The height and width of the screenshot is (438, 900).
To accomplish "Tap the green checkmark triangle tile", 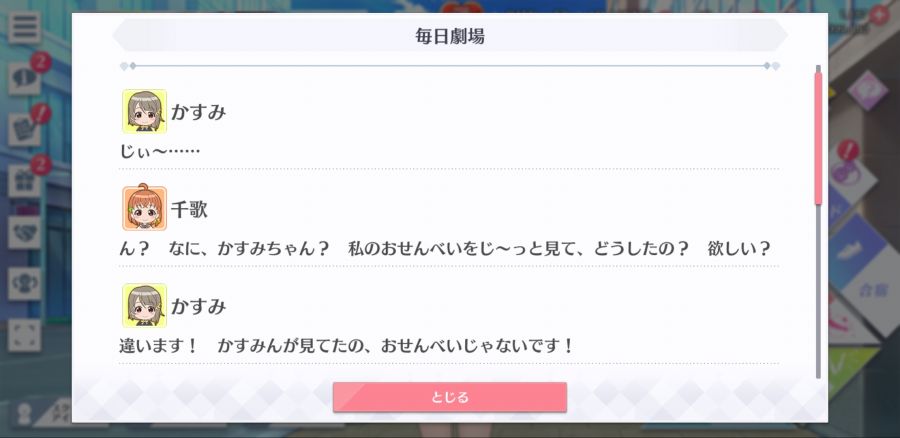I will tap(849, 367).
